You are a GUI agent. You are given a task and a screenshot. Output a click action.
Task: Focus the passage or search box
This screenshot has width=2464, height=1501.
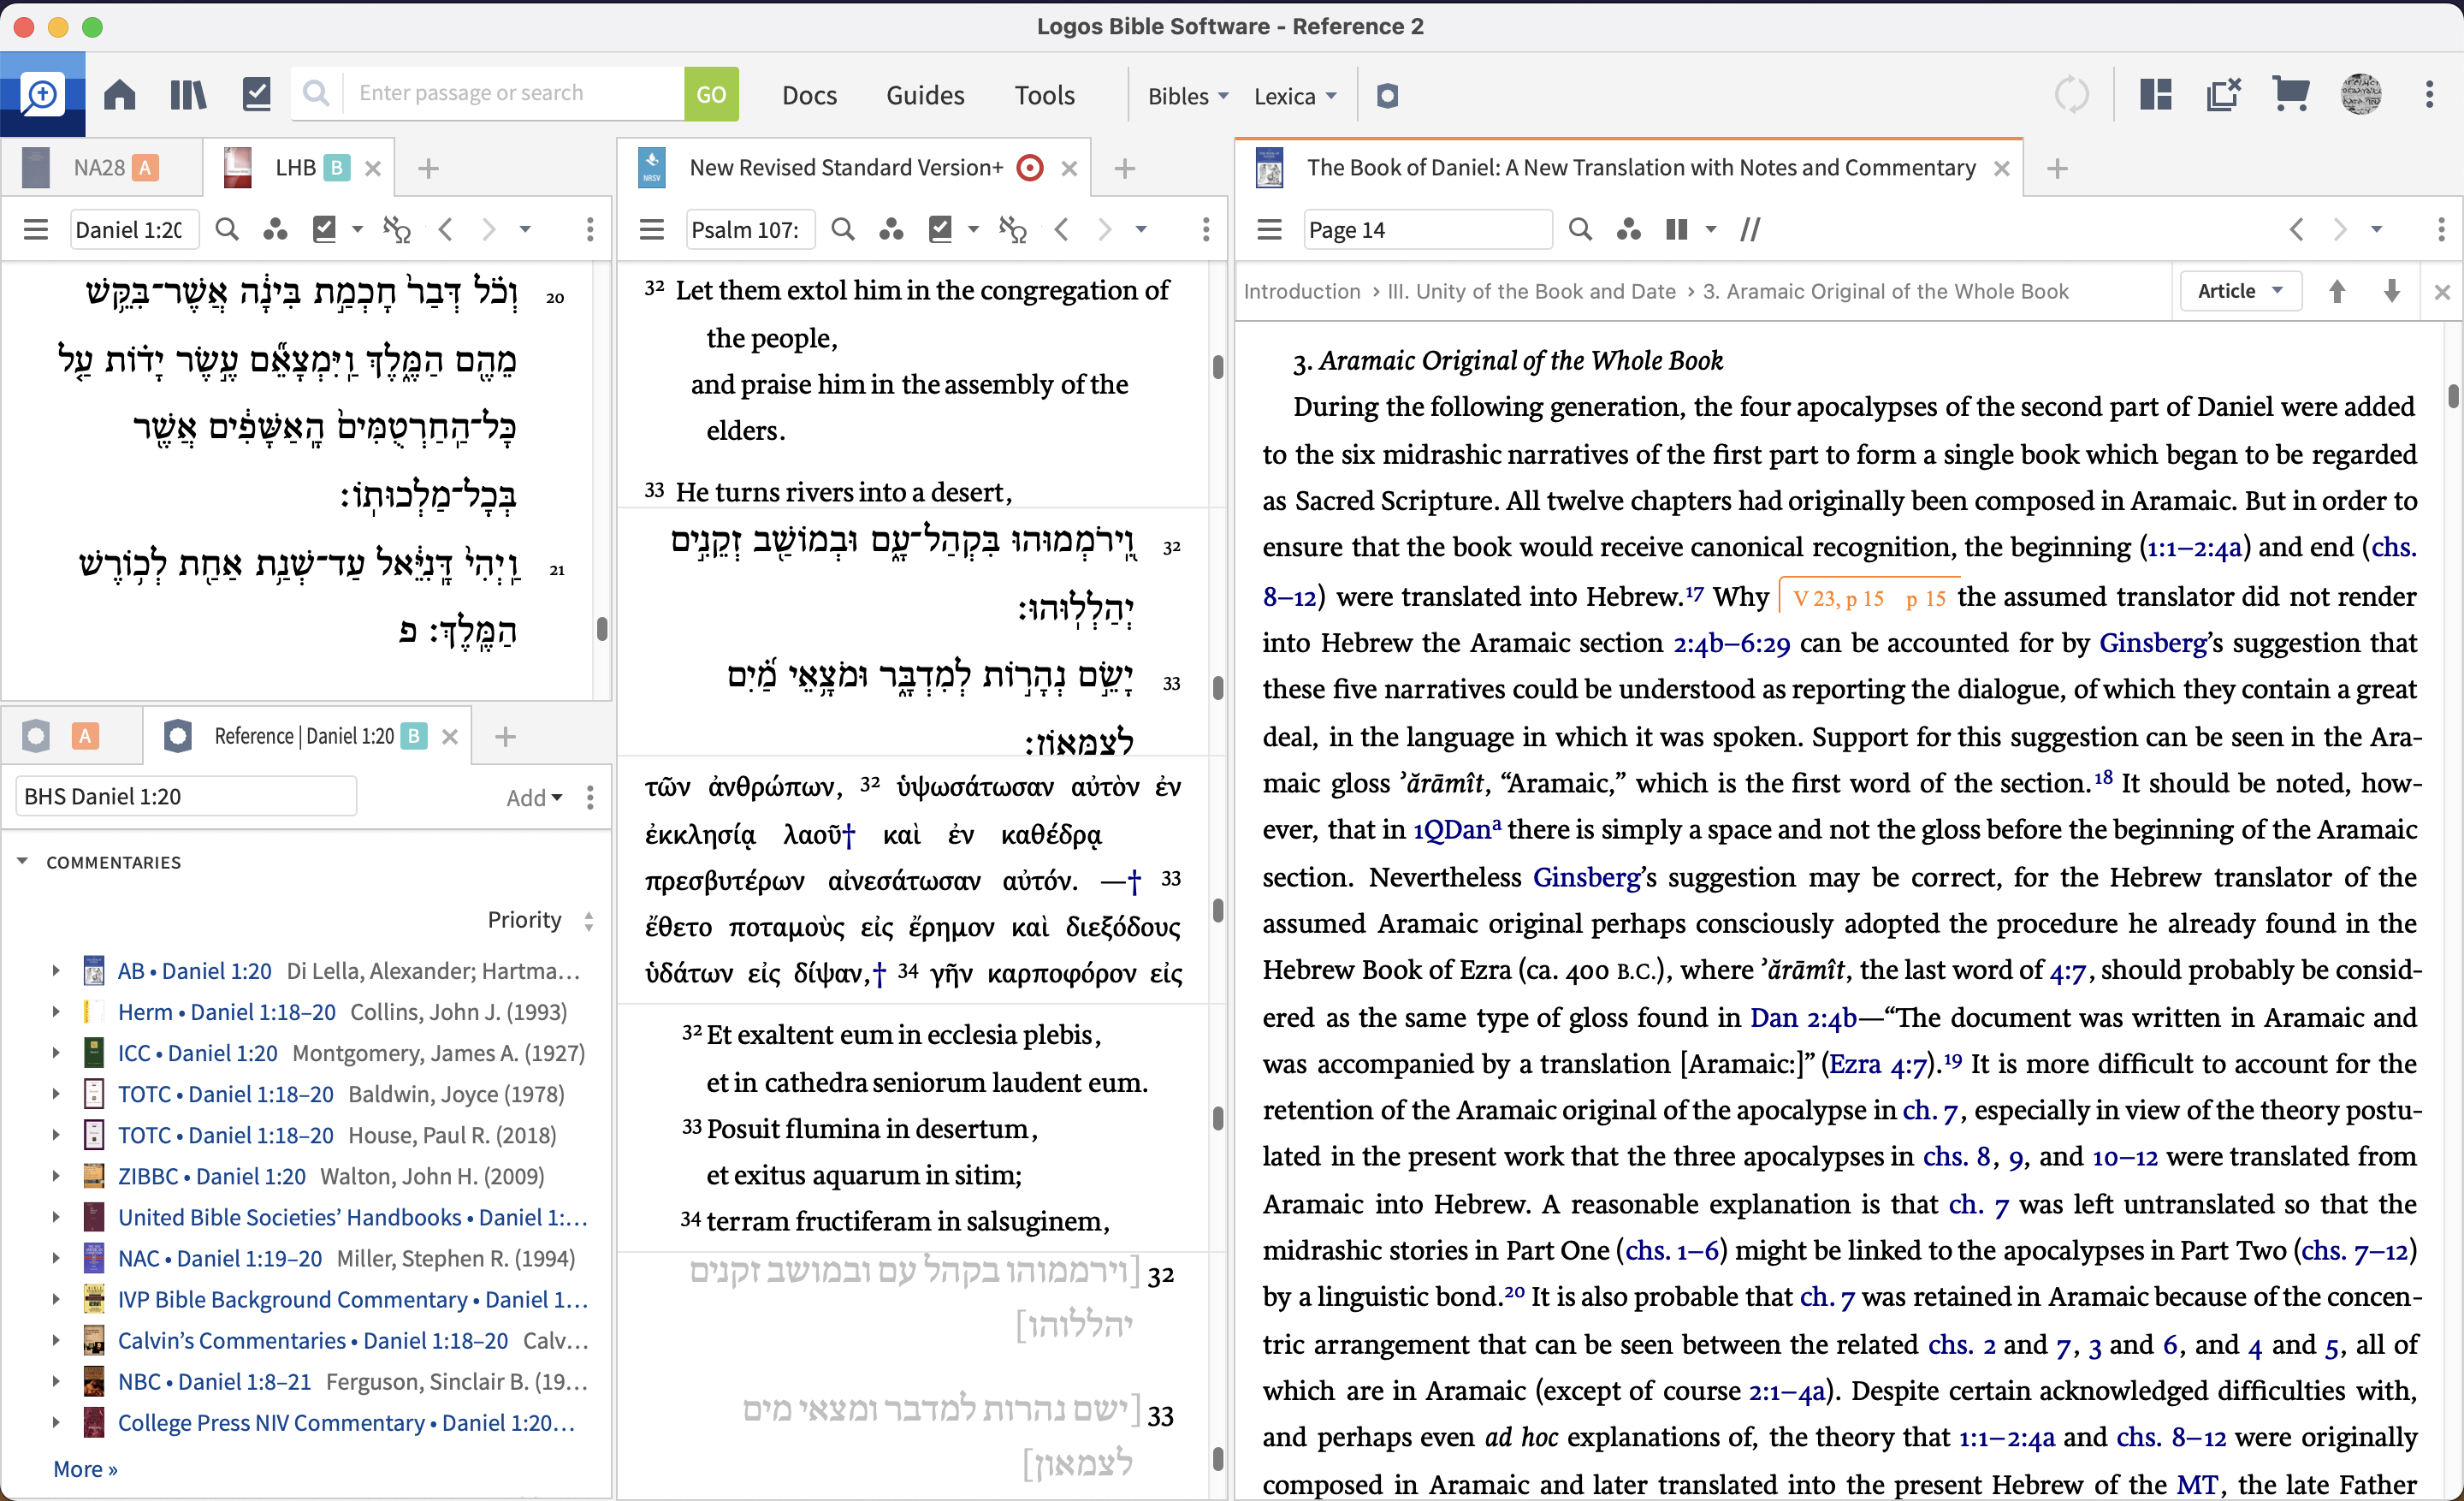[x=513, y=94]
